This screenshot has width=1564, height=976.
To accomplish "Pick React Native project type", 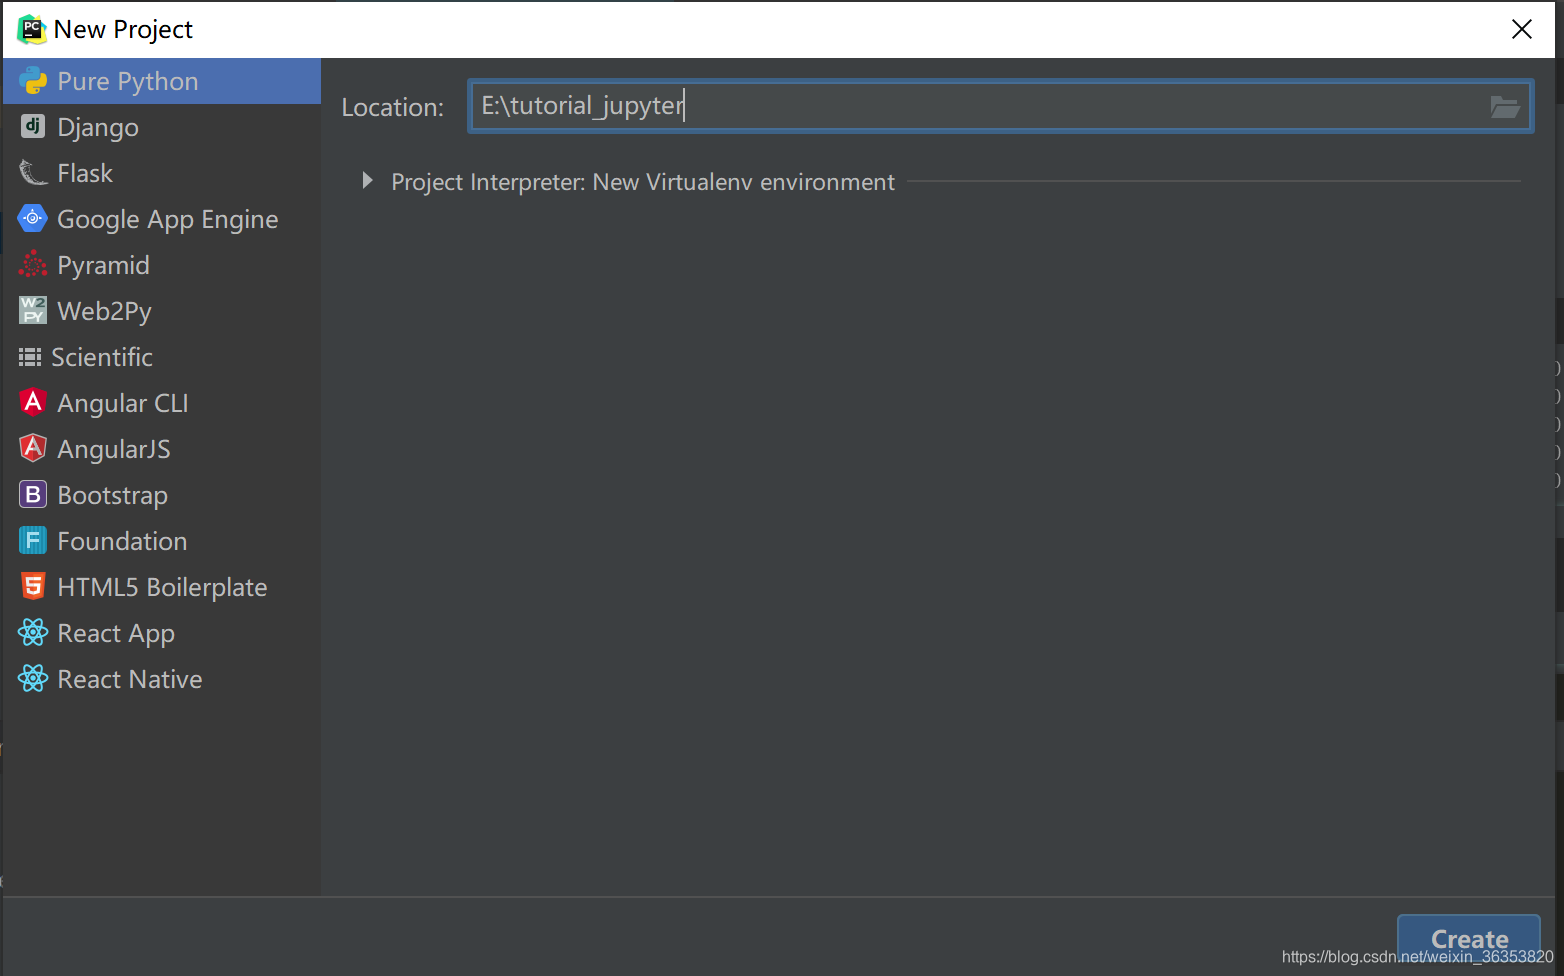I will pyautogui.click(x=162, y=679).
